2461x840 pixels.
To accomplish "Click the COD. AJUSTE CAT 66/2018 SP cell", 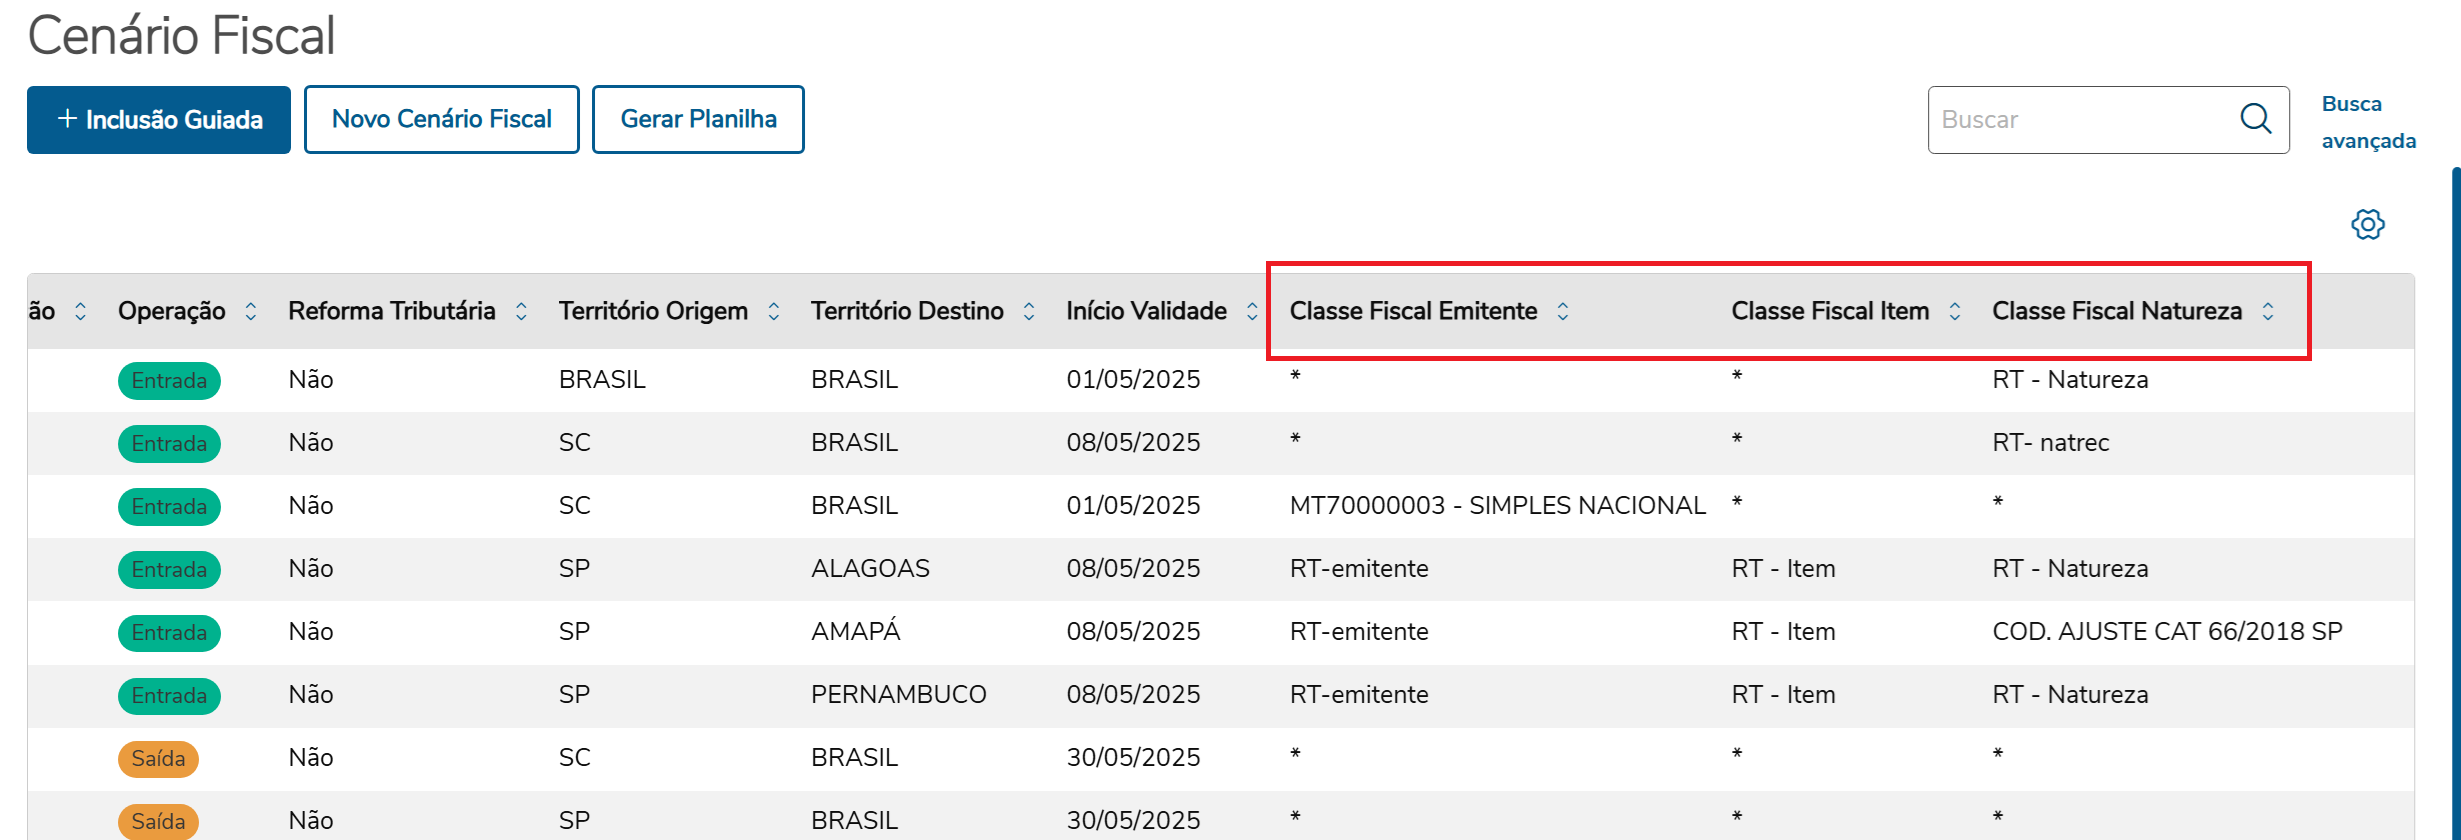I will pos(2166,632).
